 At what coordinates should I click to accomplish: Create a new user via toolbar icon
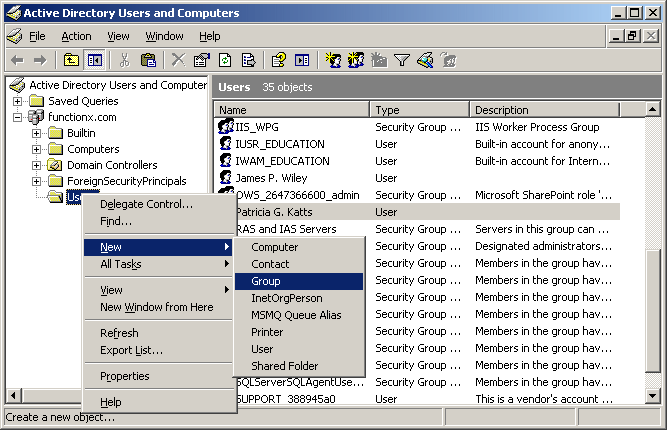pos(333,60)
